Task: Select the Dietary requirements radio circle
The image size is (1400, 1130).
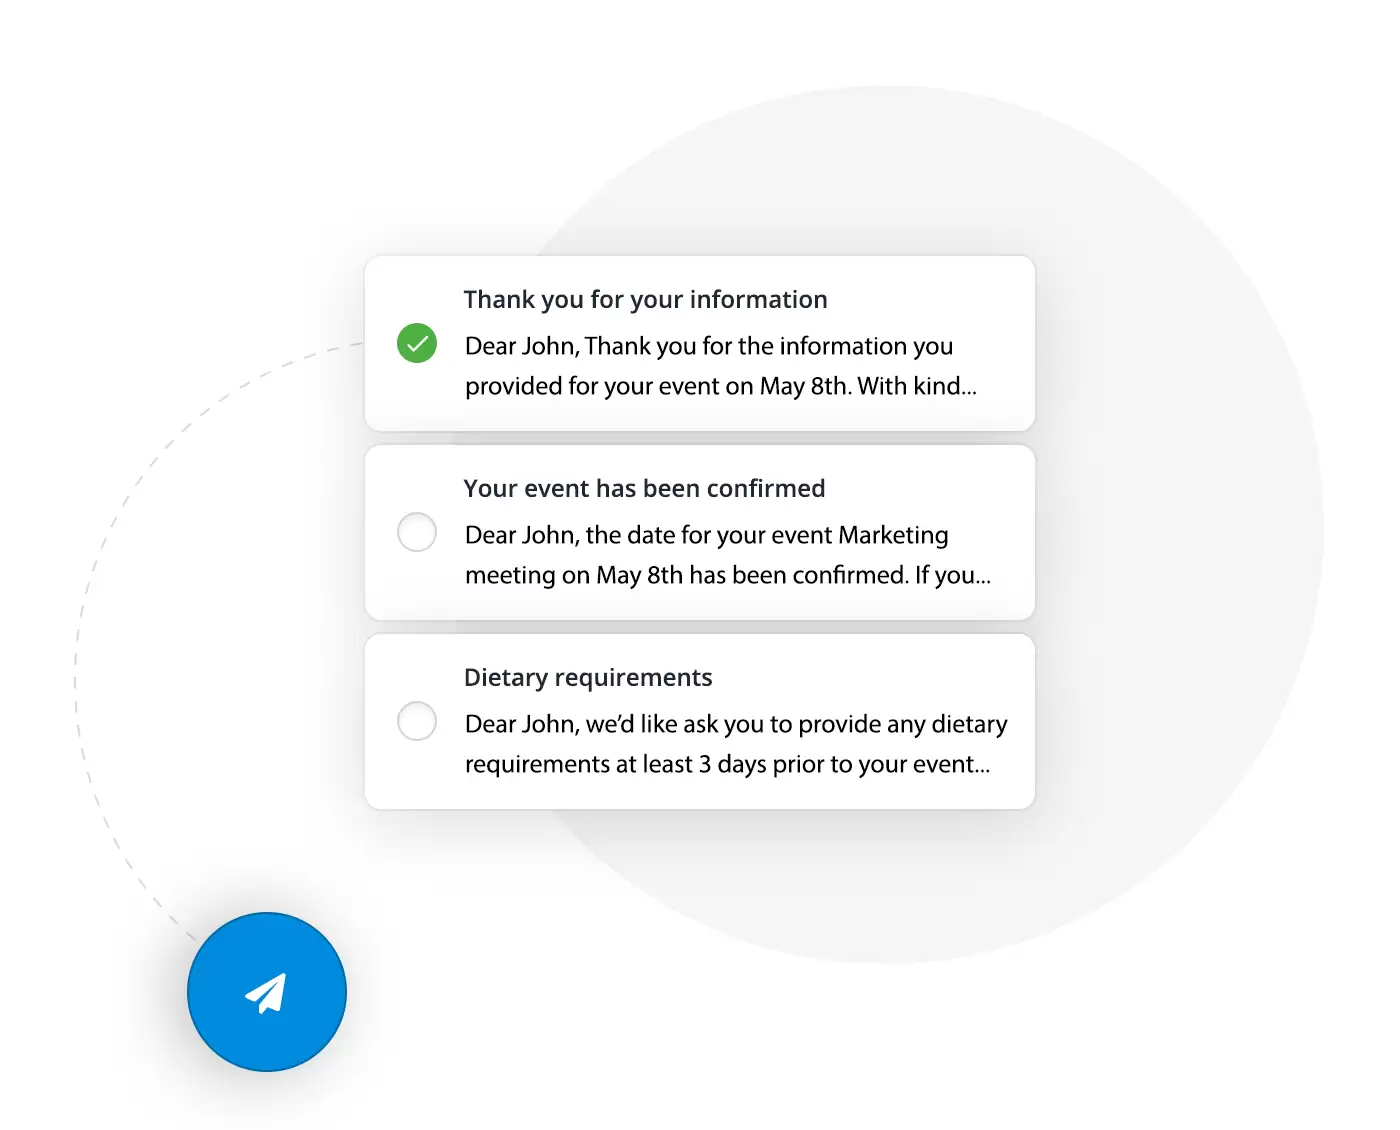Action: 417,721
